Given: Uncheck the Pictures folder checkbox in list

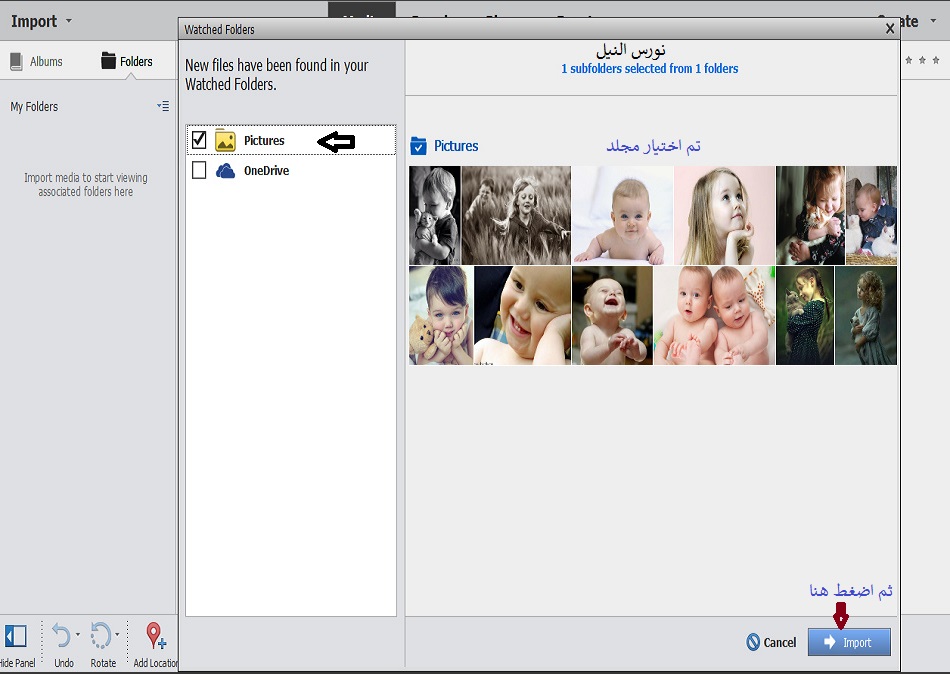Looking at the screenshot, I should tap(199, 141).
